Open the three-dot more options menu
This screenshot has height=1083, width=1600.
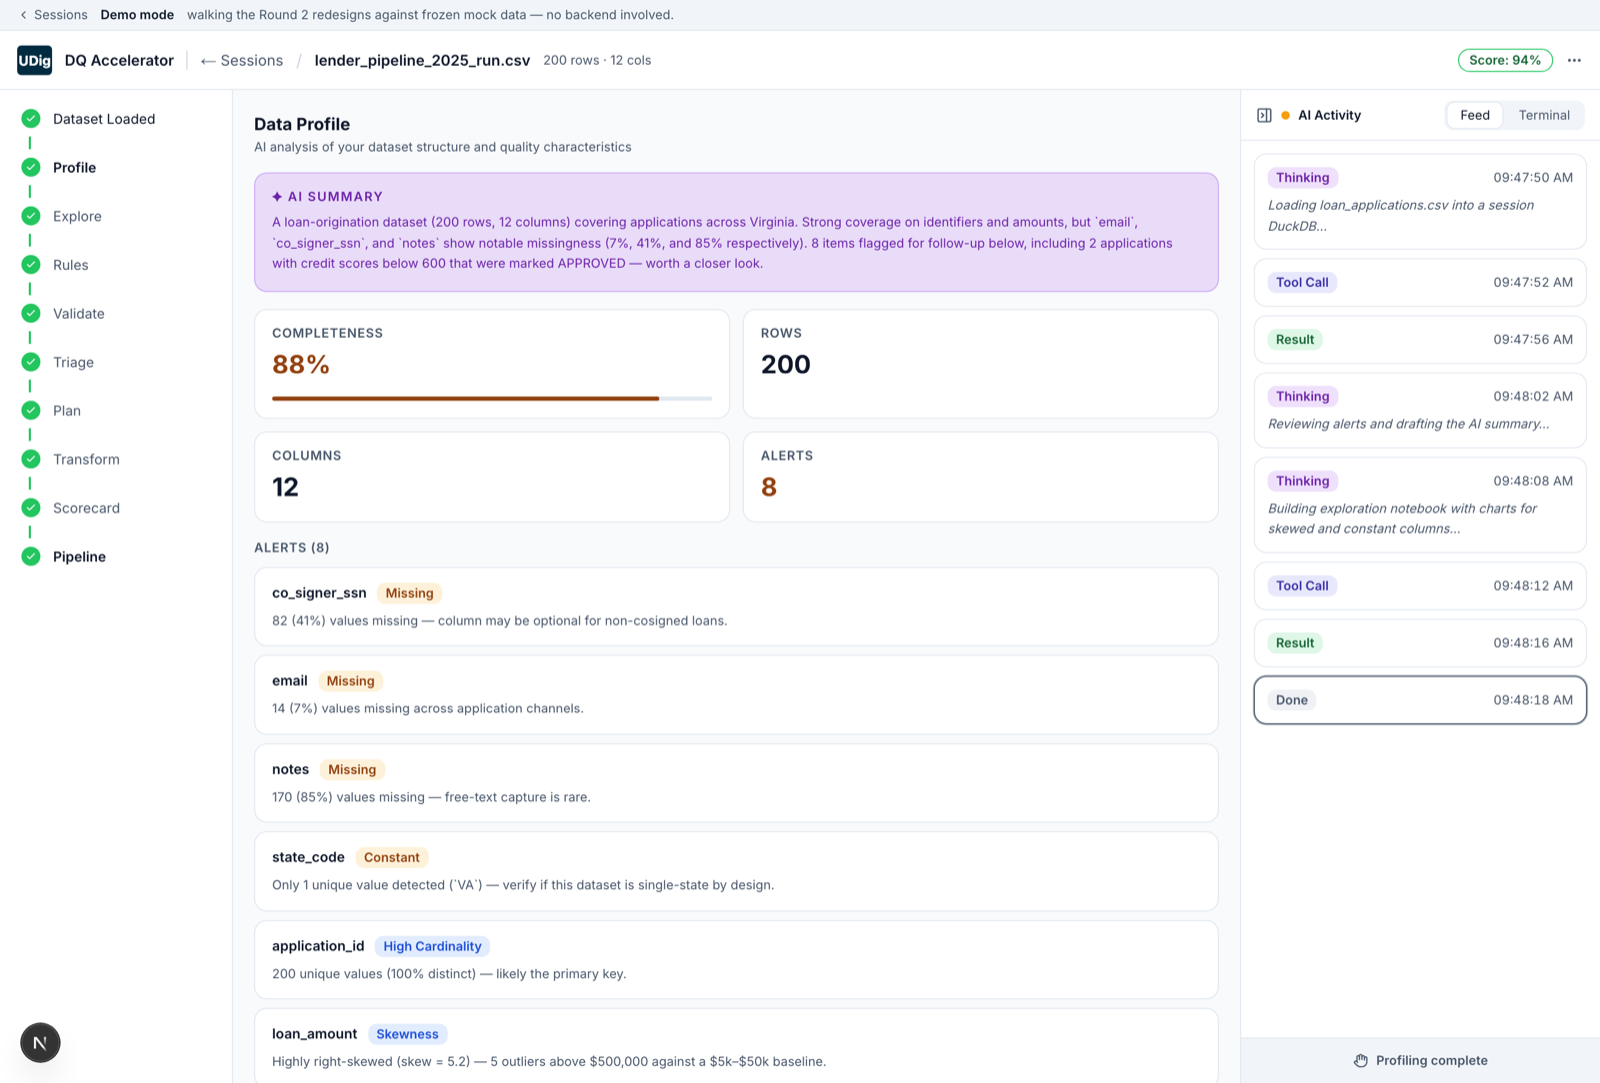(x=1574, y=60)
